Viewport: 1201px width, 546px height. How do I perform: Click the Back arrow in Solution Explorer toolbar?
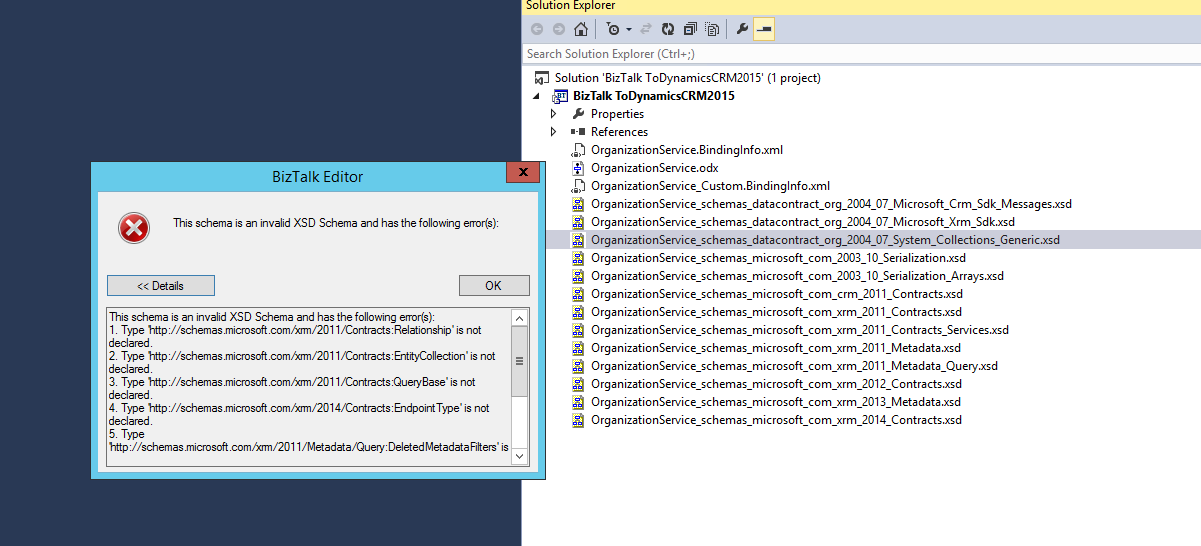coord(537,29)
